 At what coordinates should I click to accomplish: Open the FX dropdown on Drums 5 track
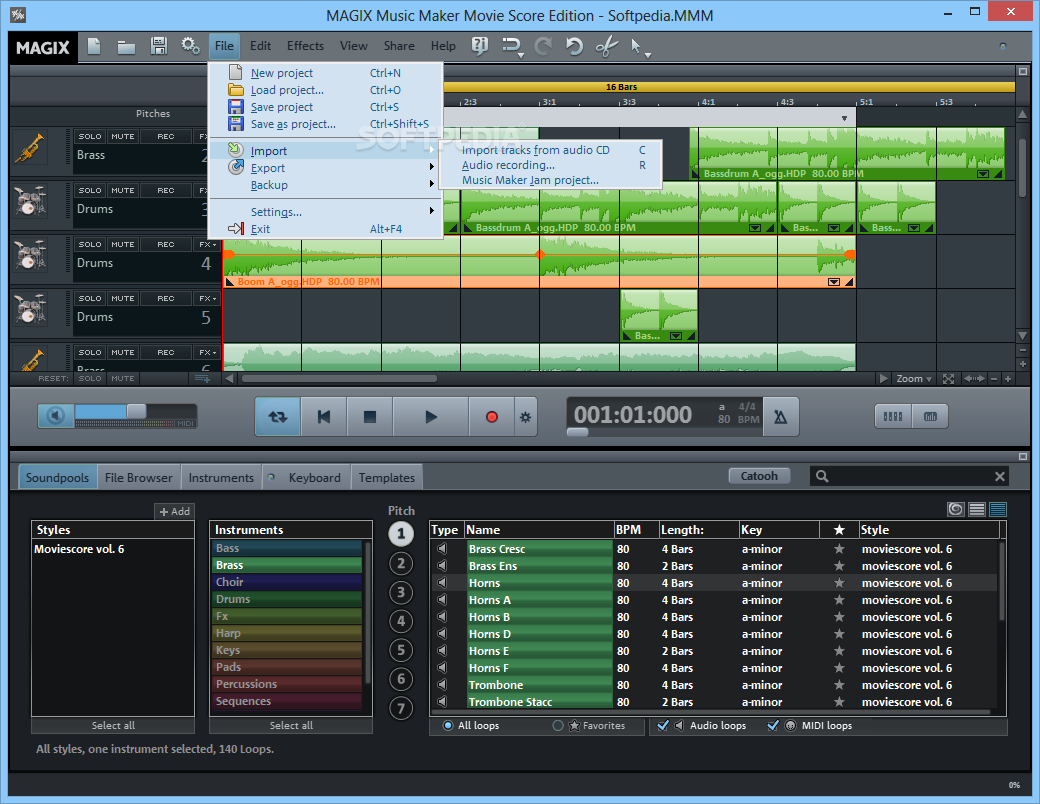[208, 299]
